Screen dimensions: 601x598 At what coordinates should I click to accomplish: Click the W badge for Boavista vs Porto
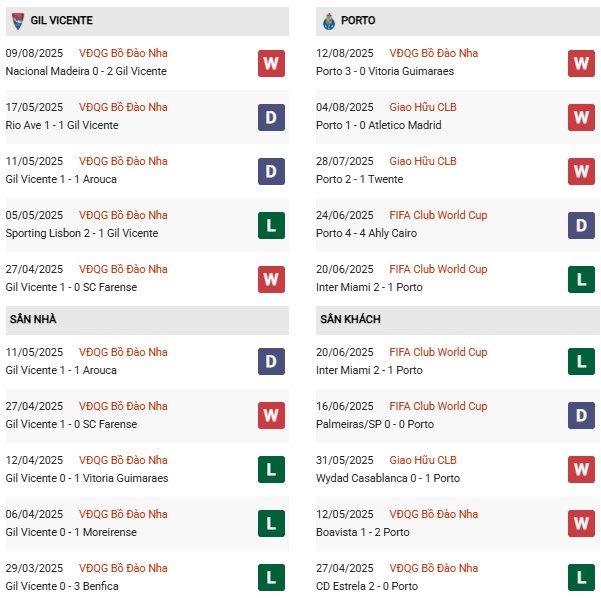pos(582,523)
